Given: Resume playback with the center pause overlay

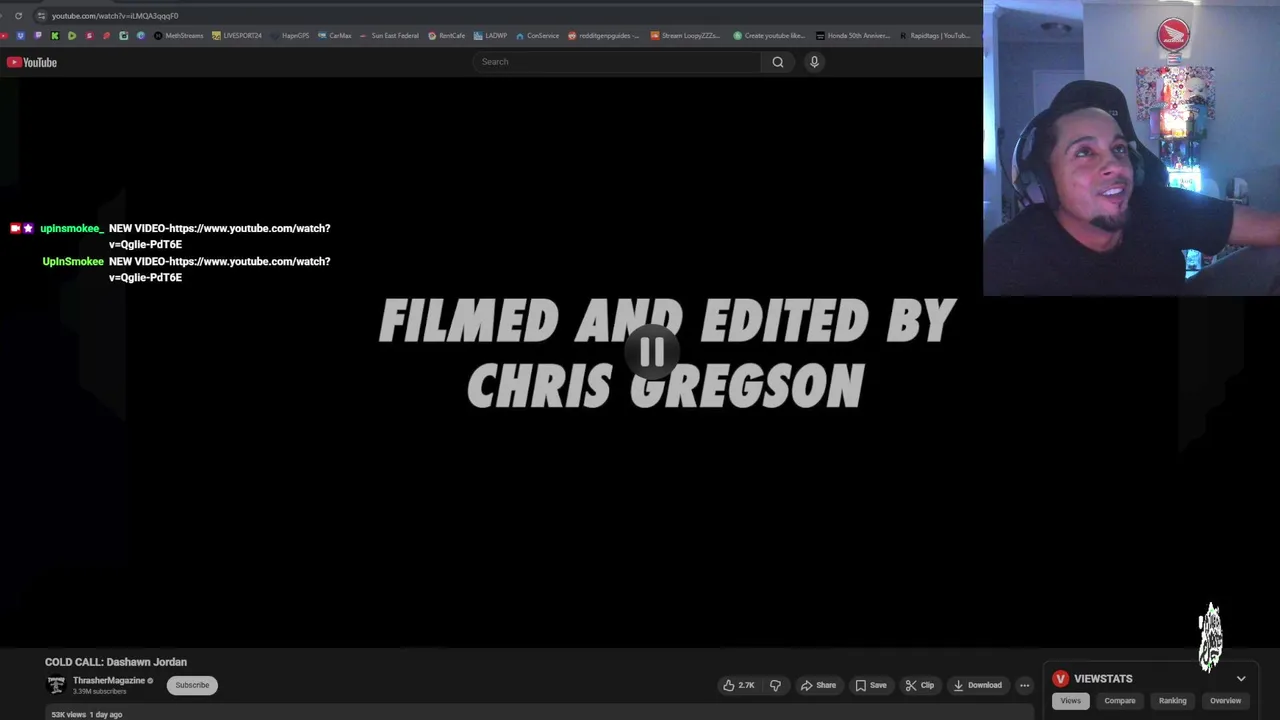Looking at the screenshot, I should [652, 352].
